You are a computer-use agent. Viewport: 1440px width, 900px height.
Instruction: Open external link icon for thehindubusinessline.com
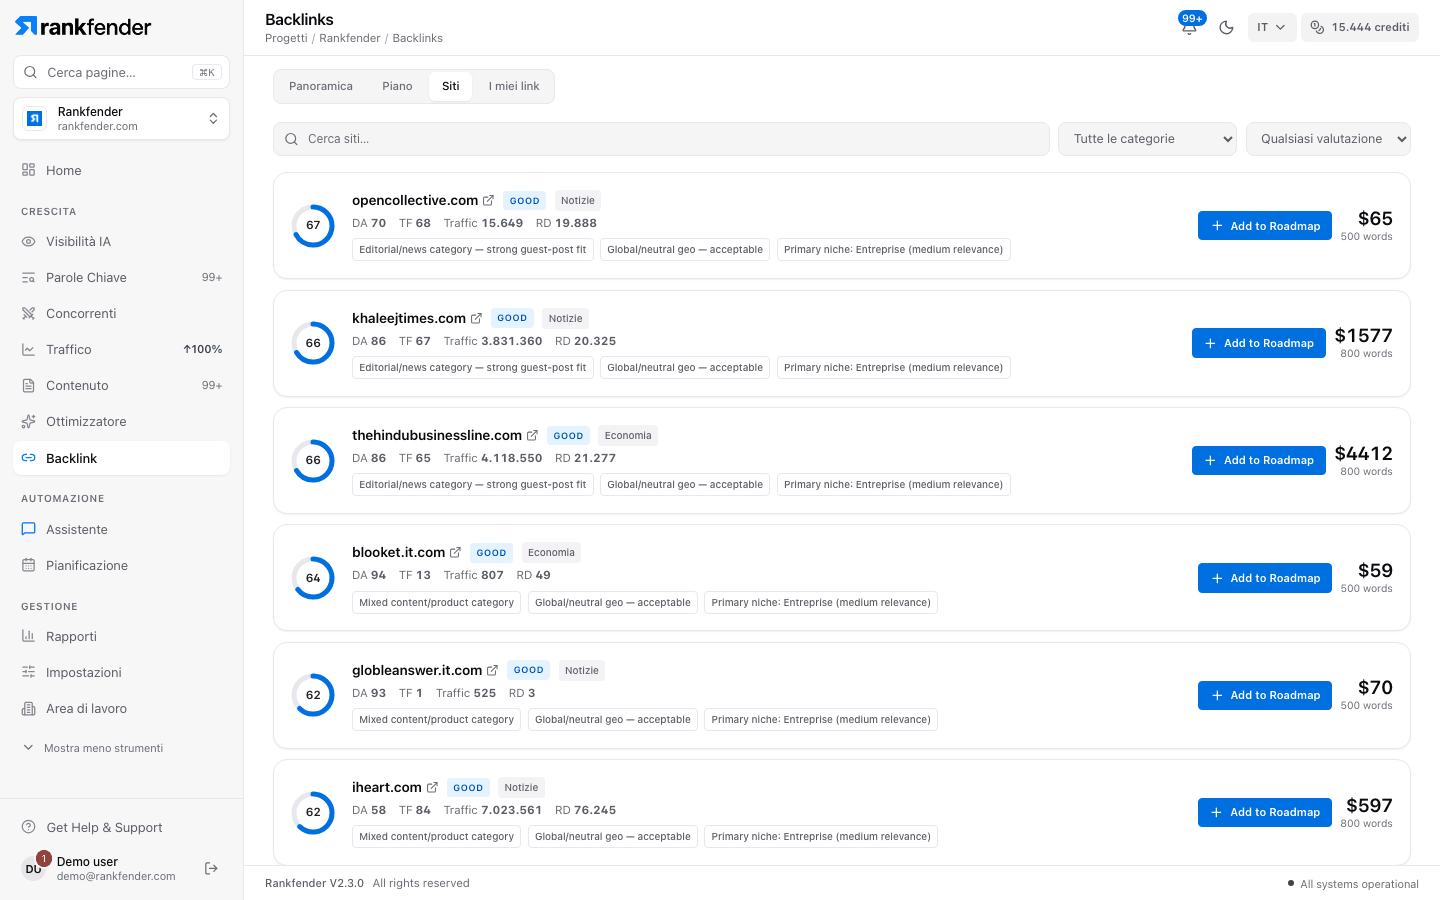click(532, 436)
